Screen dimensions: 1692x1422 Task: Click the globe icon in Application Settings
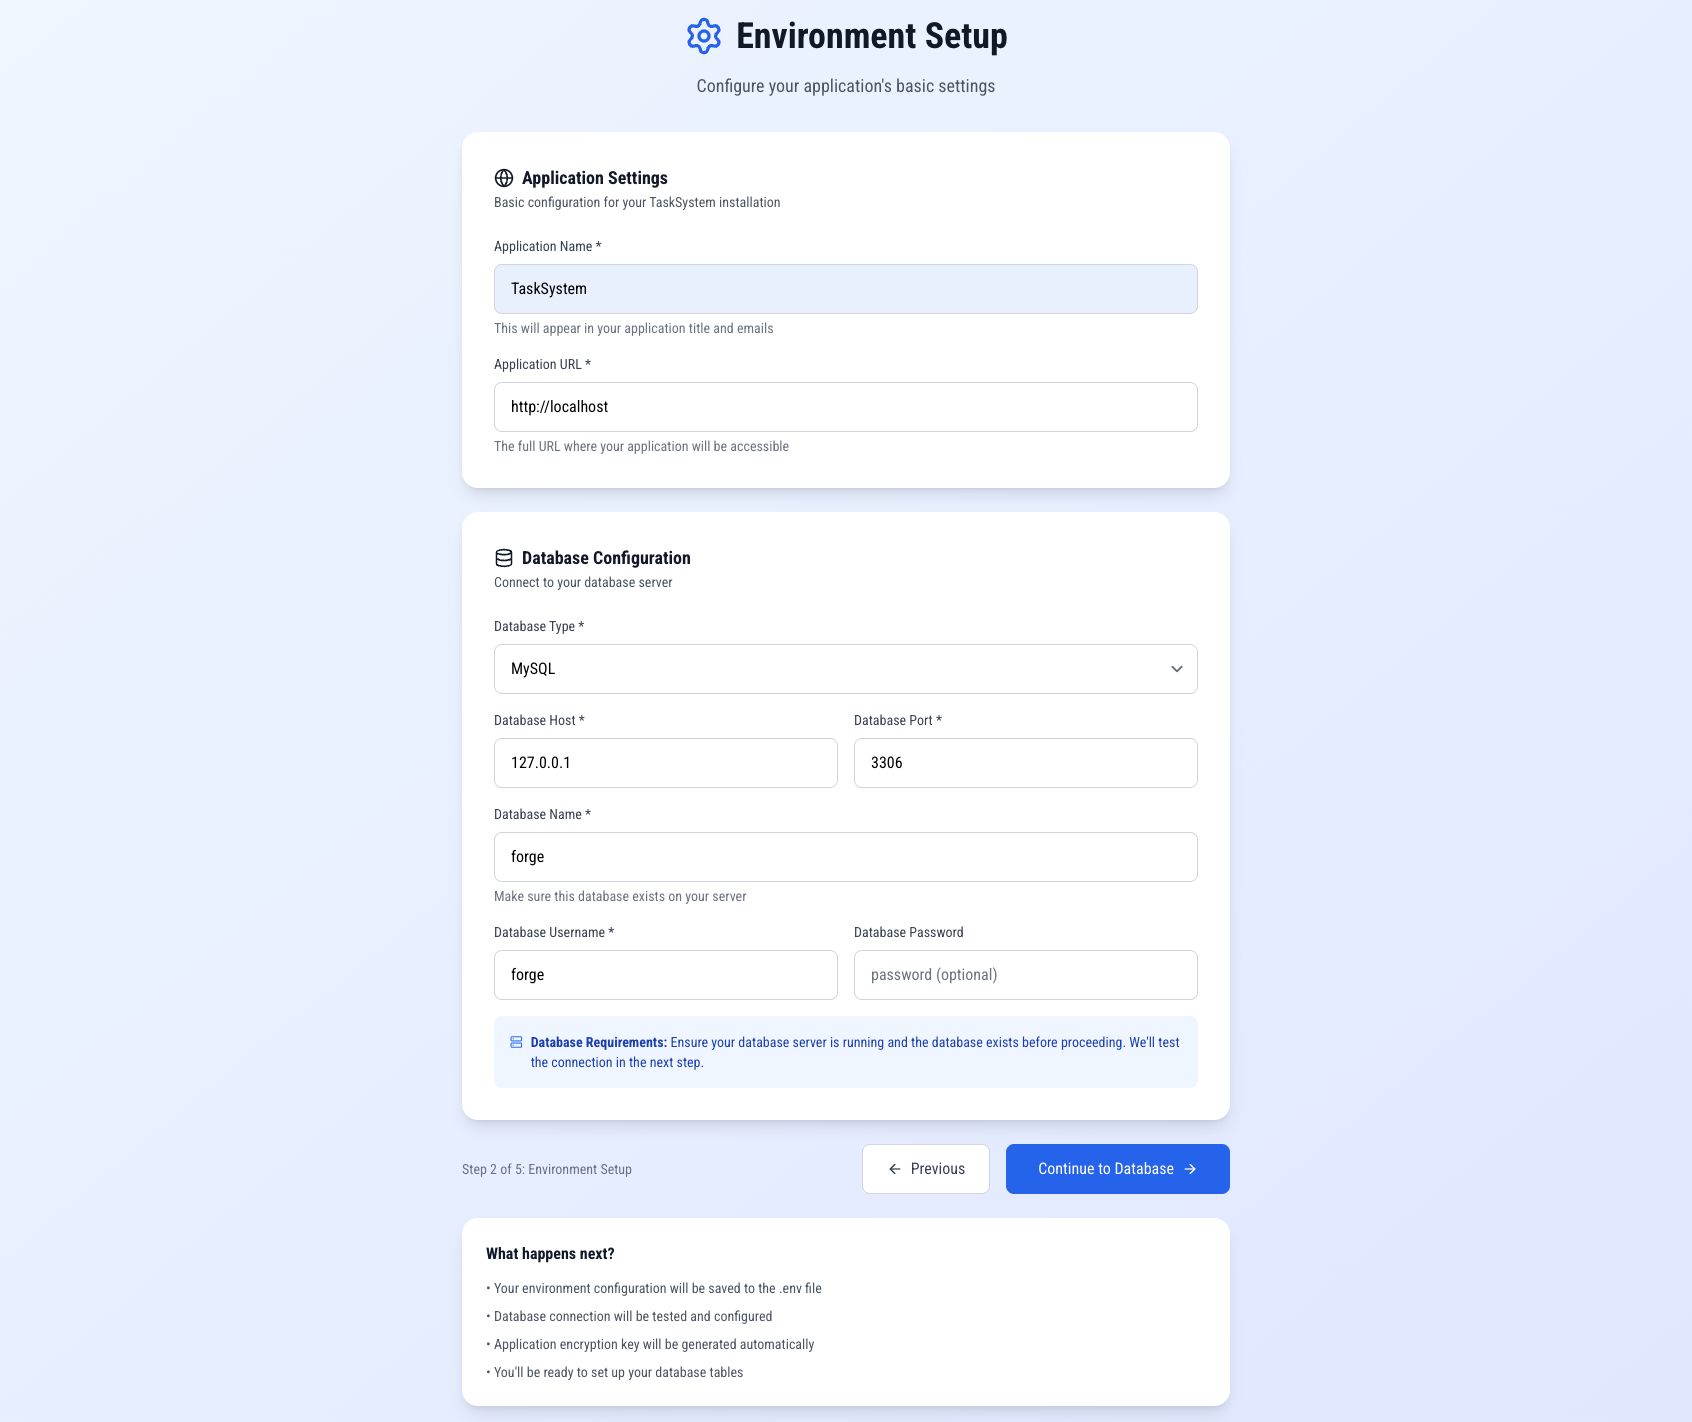pos(504,178)
